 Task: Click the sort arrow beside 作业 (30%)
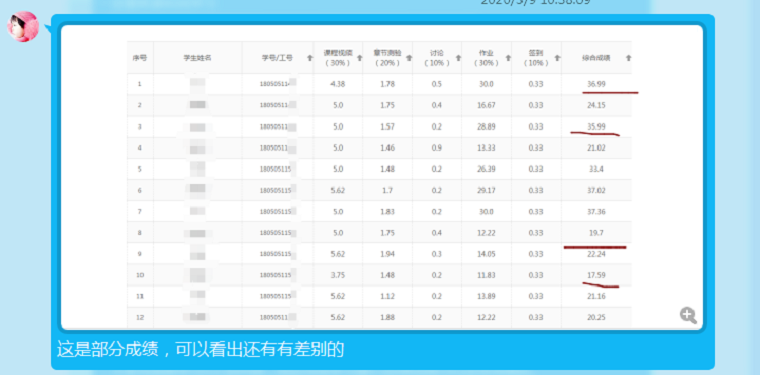(508, 58)
